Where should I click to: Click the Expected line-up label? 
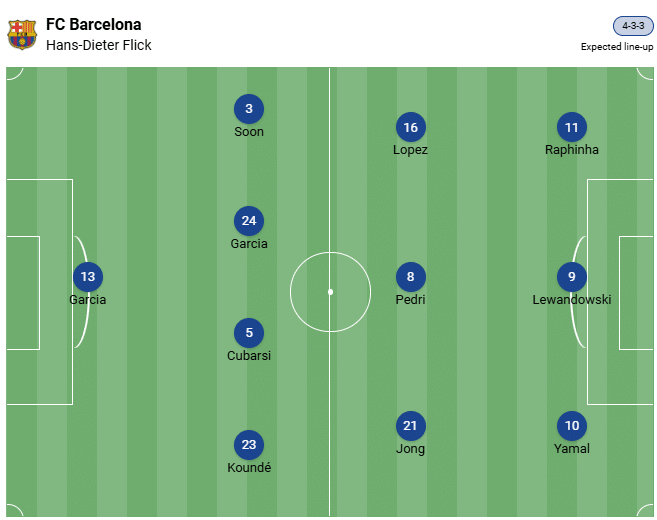(617, 46)
